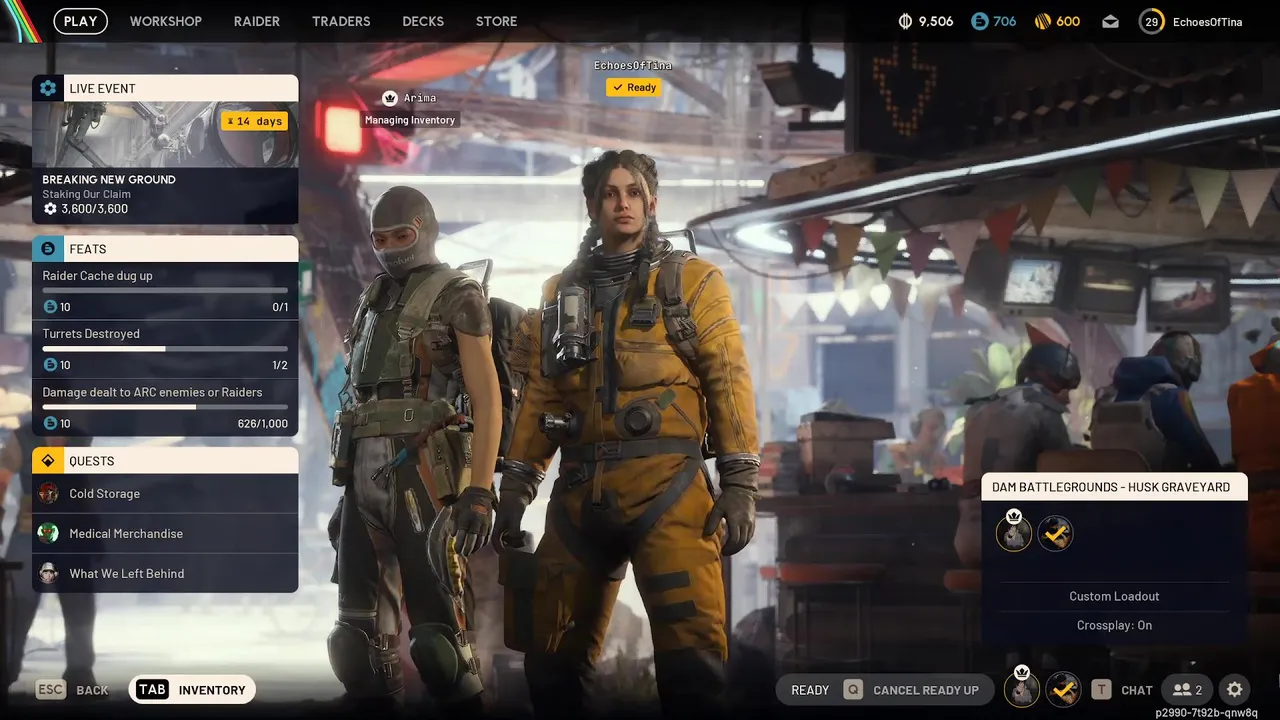
Task: Open the mail inbox icon
Action: pyautogui.click(x=1111, y=21)
